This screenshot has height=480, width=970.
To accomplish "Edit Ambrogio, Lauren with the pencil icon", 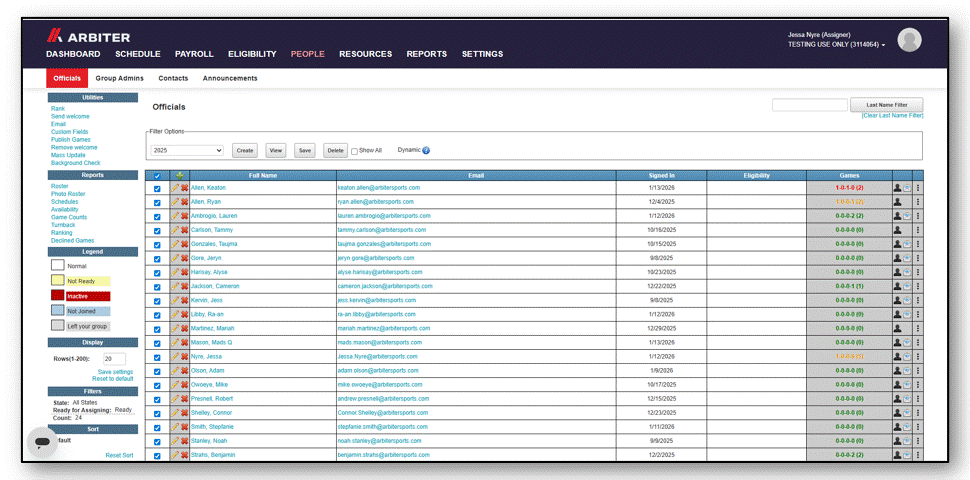I will (175, 216).
